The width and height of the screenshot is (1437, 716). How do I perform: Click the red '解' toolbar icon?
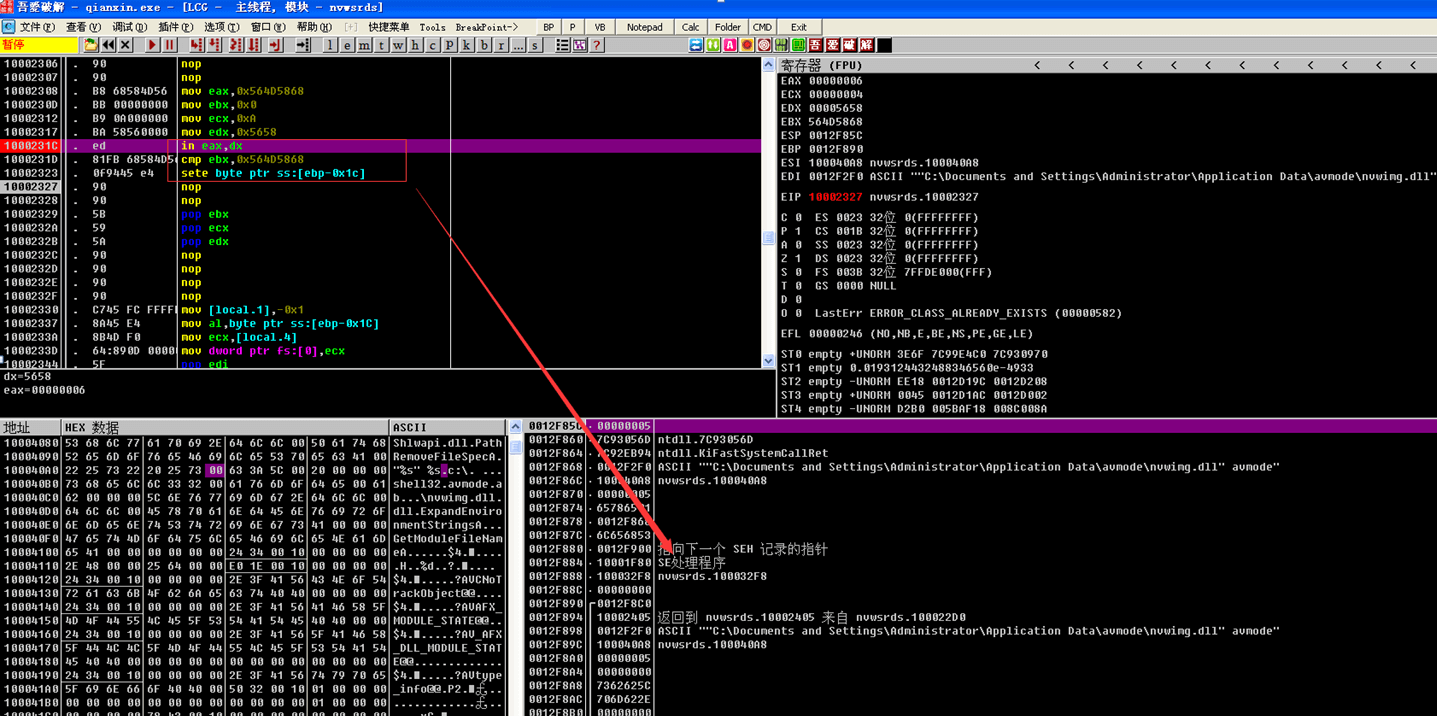[867, 45]
